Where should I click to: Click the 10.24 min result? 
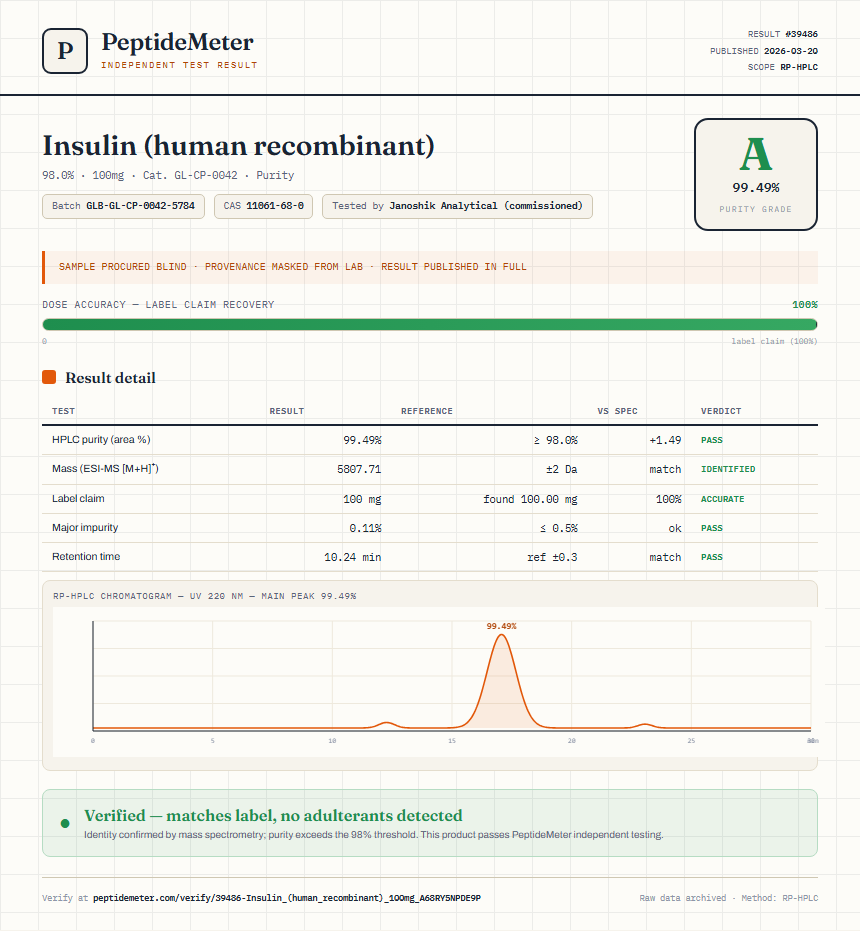353,557
